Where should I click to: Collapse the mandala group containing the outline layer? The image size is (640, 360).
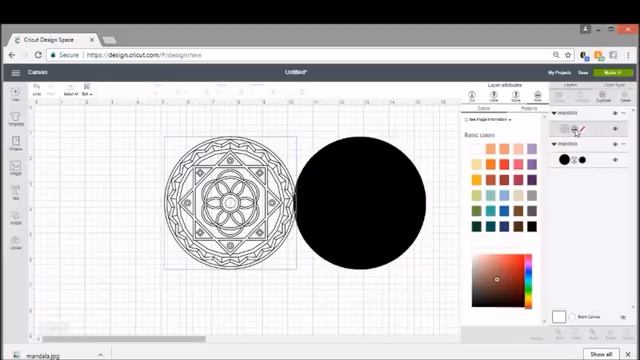(554, 113)
